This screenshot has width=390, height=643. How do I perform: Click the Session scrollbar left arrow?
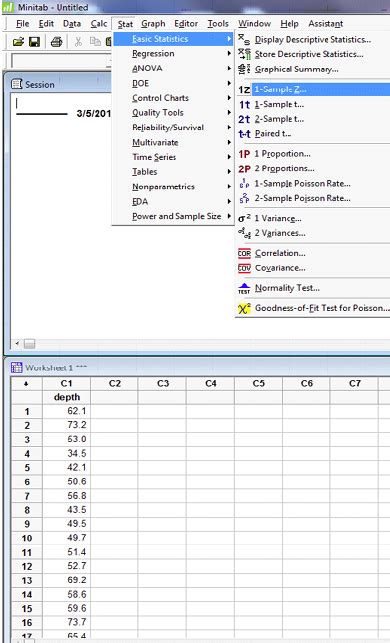17,344
